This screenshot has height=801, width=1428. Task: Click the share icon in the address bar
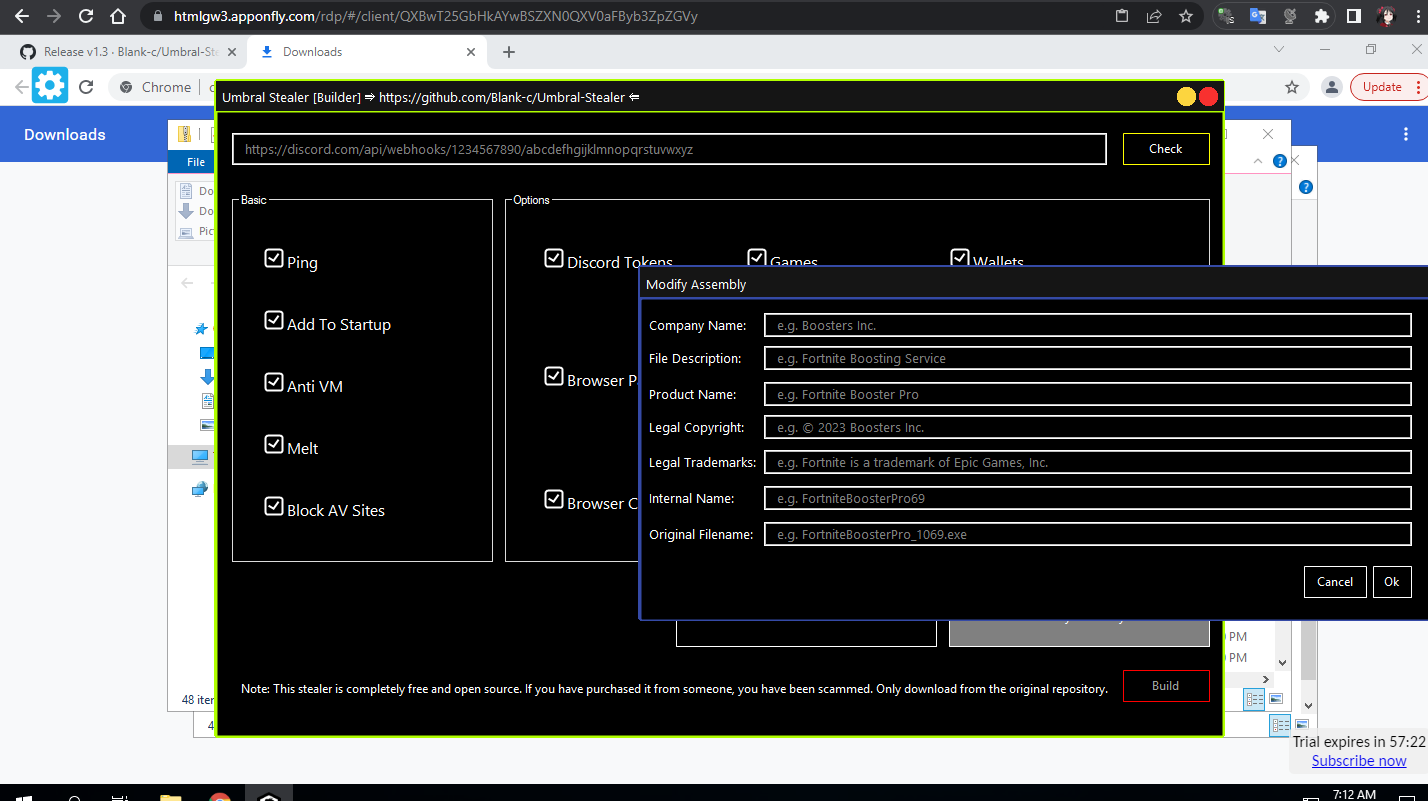(1154, 16)
